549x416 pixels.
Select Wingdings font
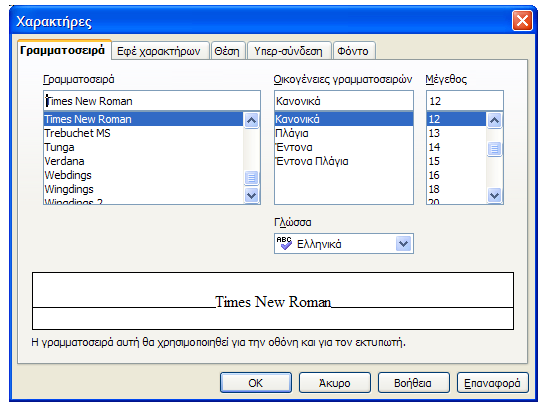[143, 189]
